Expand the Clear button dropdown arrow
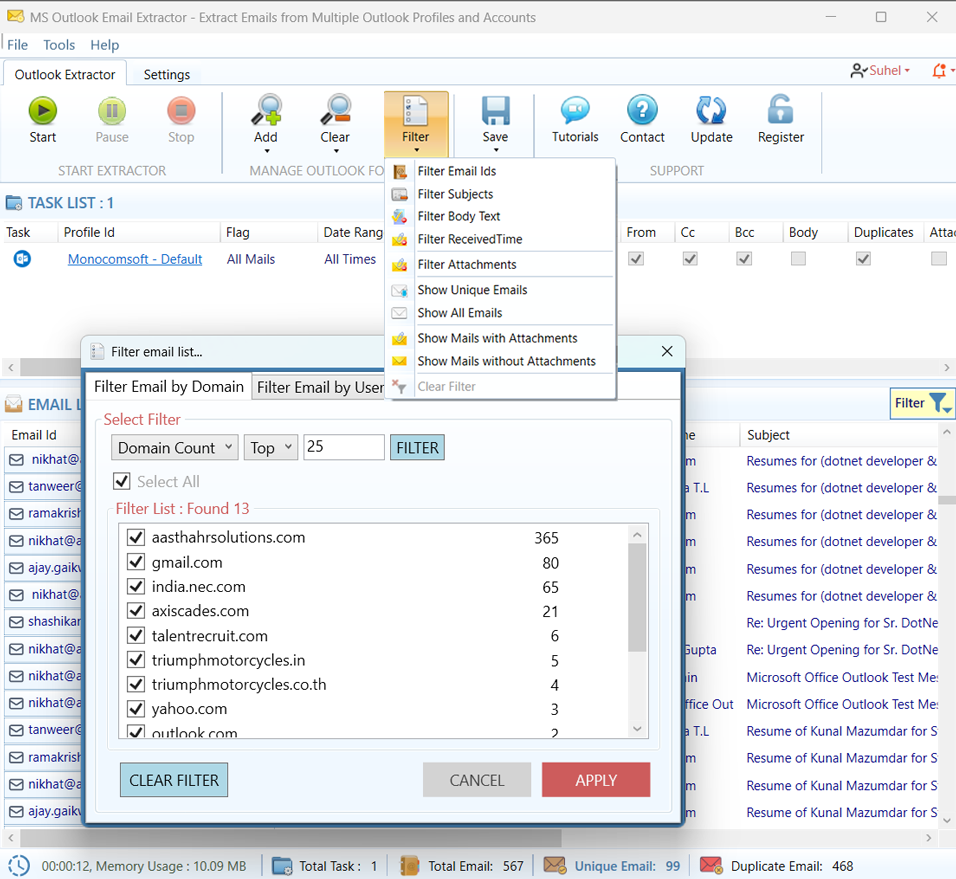This screenshot has width=956, height=879. pos(335,151)
